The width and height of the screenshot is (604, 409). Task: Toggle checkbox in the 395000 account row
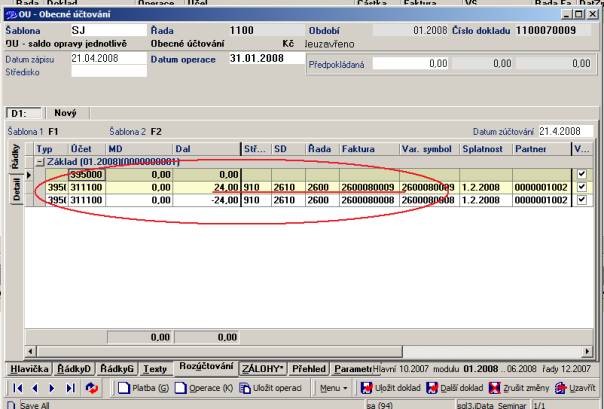[x=584, y=174]
